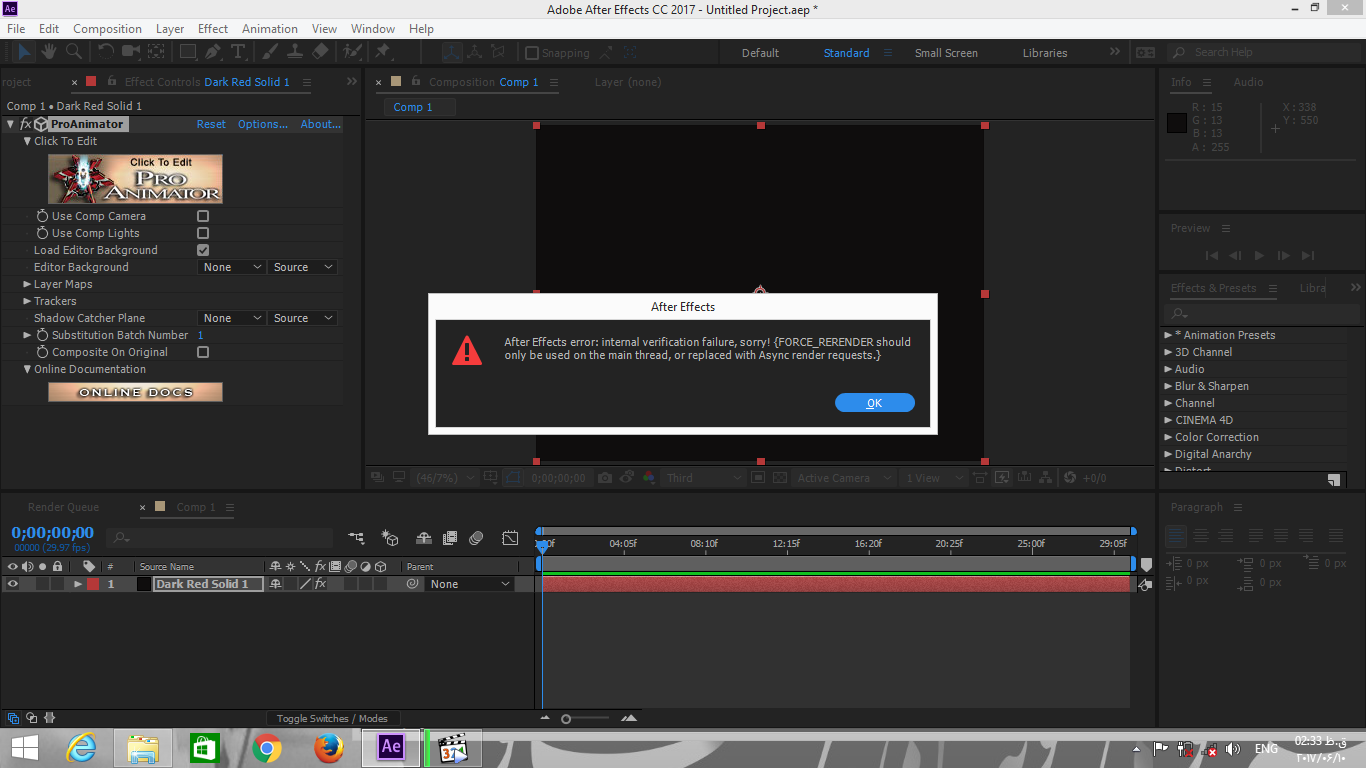This screenshot has height=768, width=1366.
Task: Open the layer Parent None dropdown
Action: 470,584
